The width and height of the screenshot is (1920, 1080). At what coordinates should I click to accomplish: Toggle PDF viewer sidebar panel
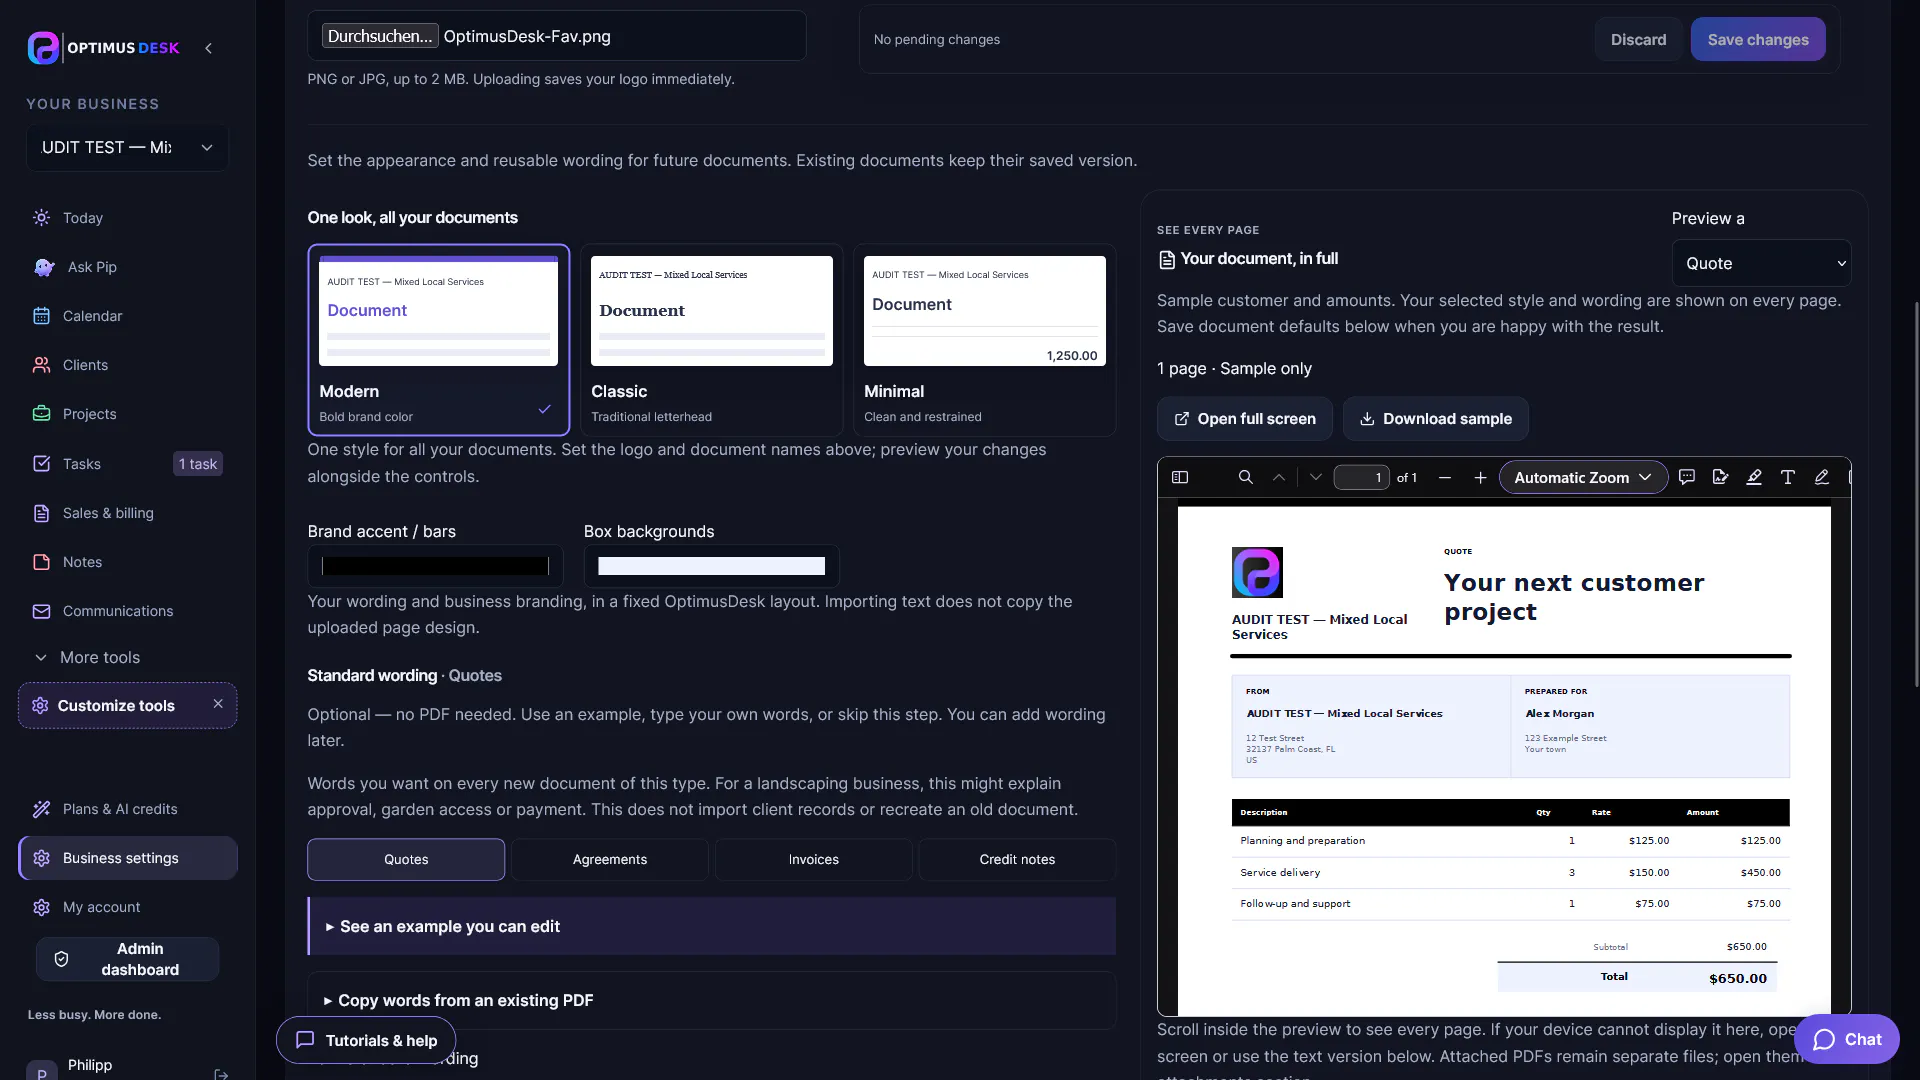1180,478
